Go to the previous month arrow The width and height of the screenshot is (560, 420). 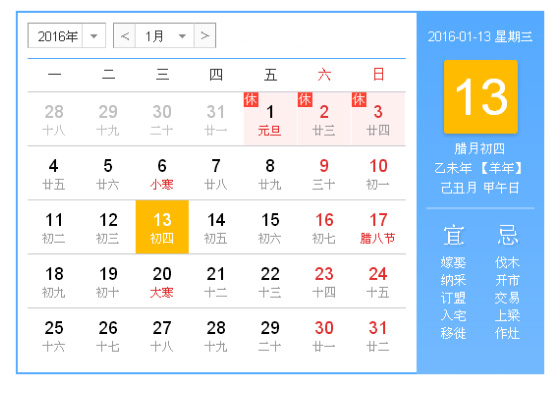click(125, 36)
